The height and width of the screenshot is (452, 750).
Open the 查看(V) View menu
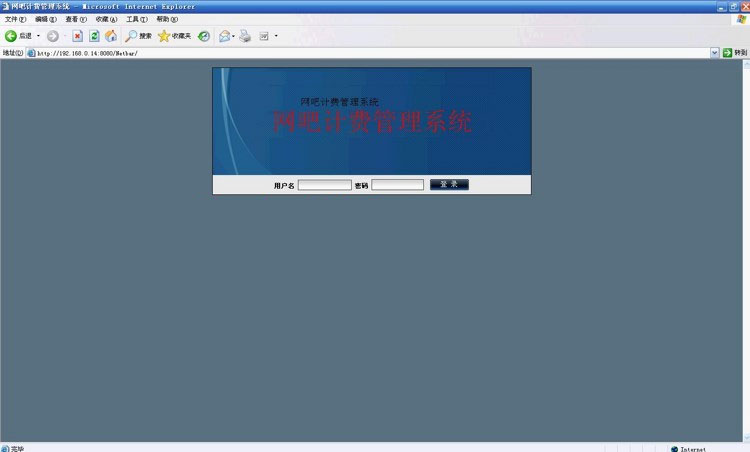[76, 19]
